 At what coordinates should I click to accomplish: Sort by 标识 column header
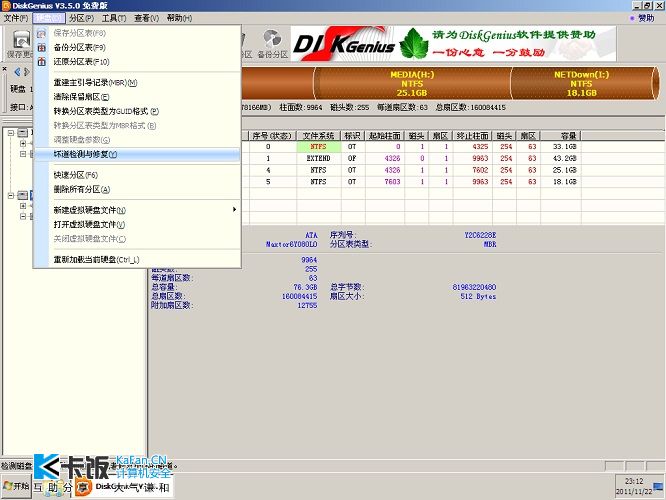point(353,136)
